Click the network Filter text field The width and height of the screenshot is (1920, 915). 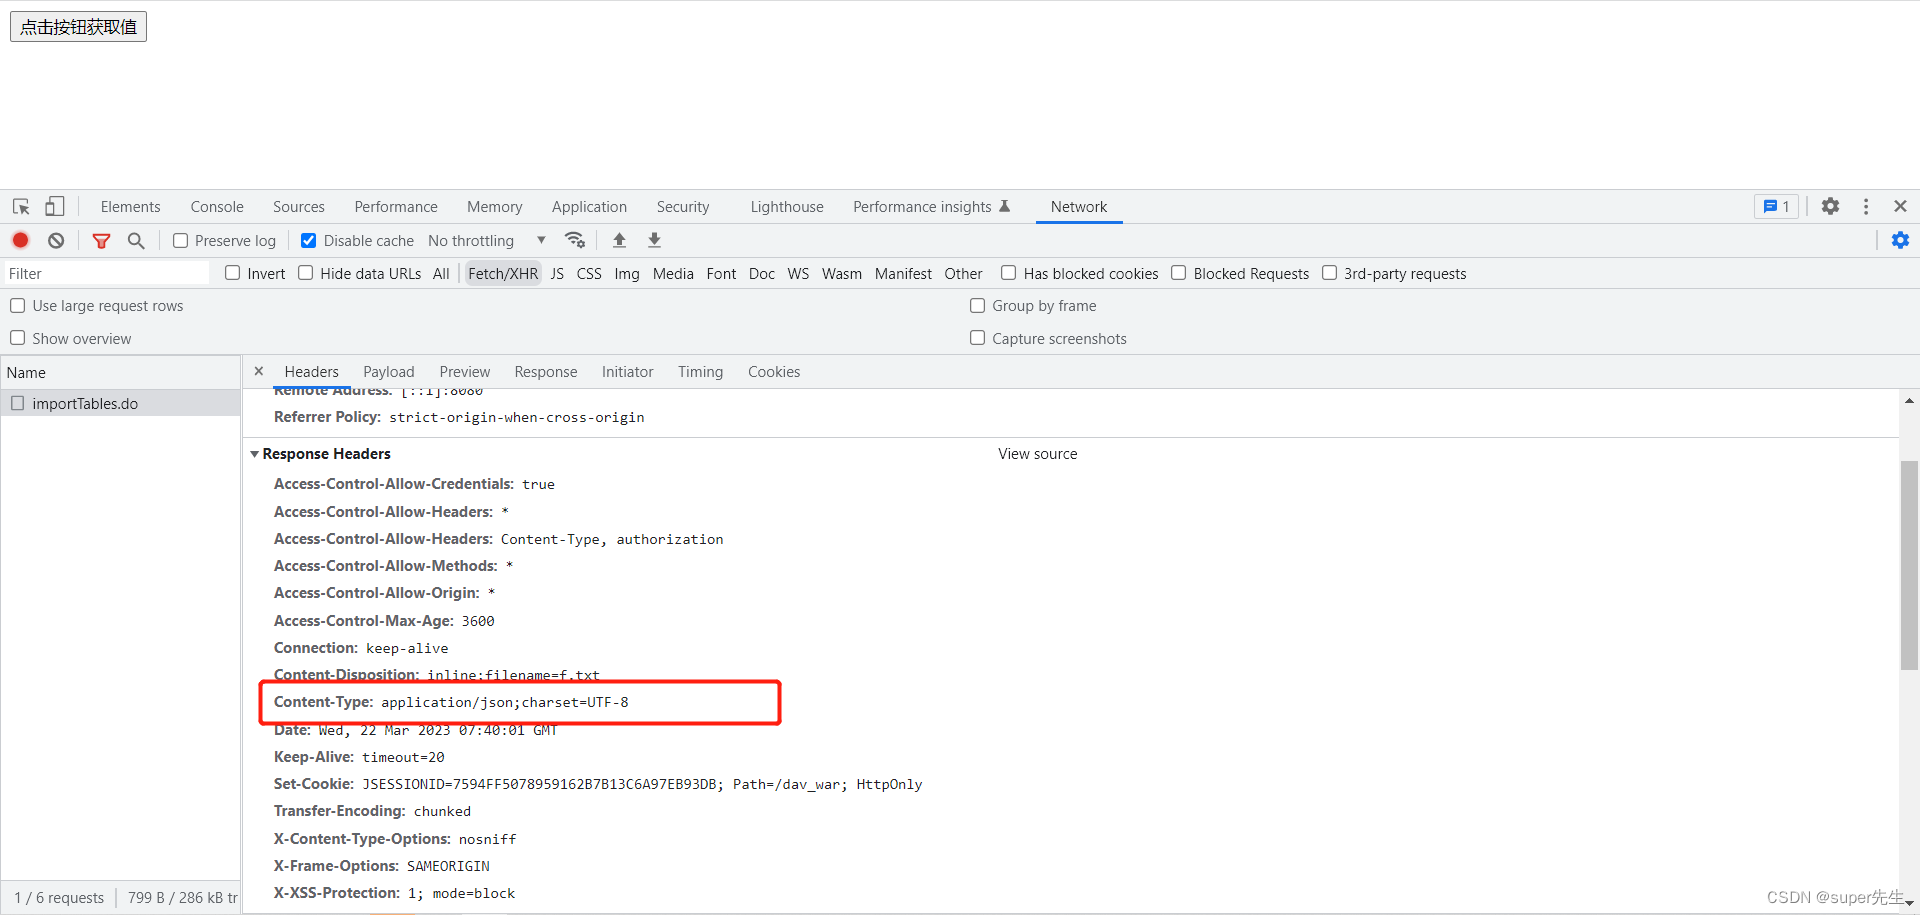(x=106, y=273)
